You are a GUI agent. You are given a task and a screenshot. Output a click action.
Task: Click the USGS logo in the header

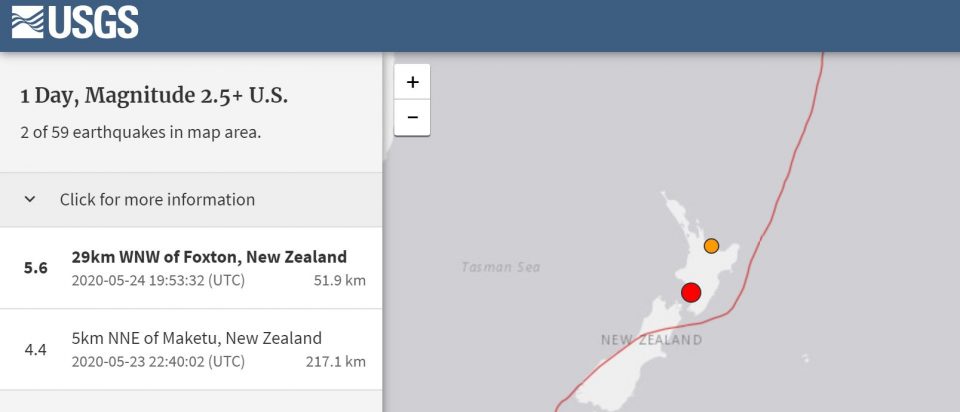coord(75,22)
